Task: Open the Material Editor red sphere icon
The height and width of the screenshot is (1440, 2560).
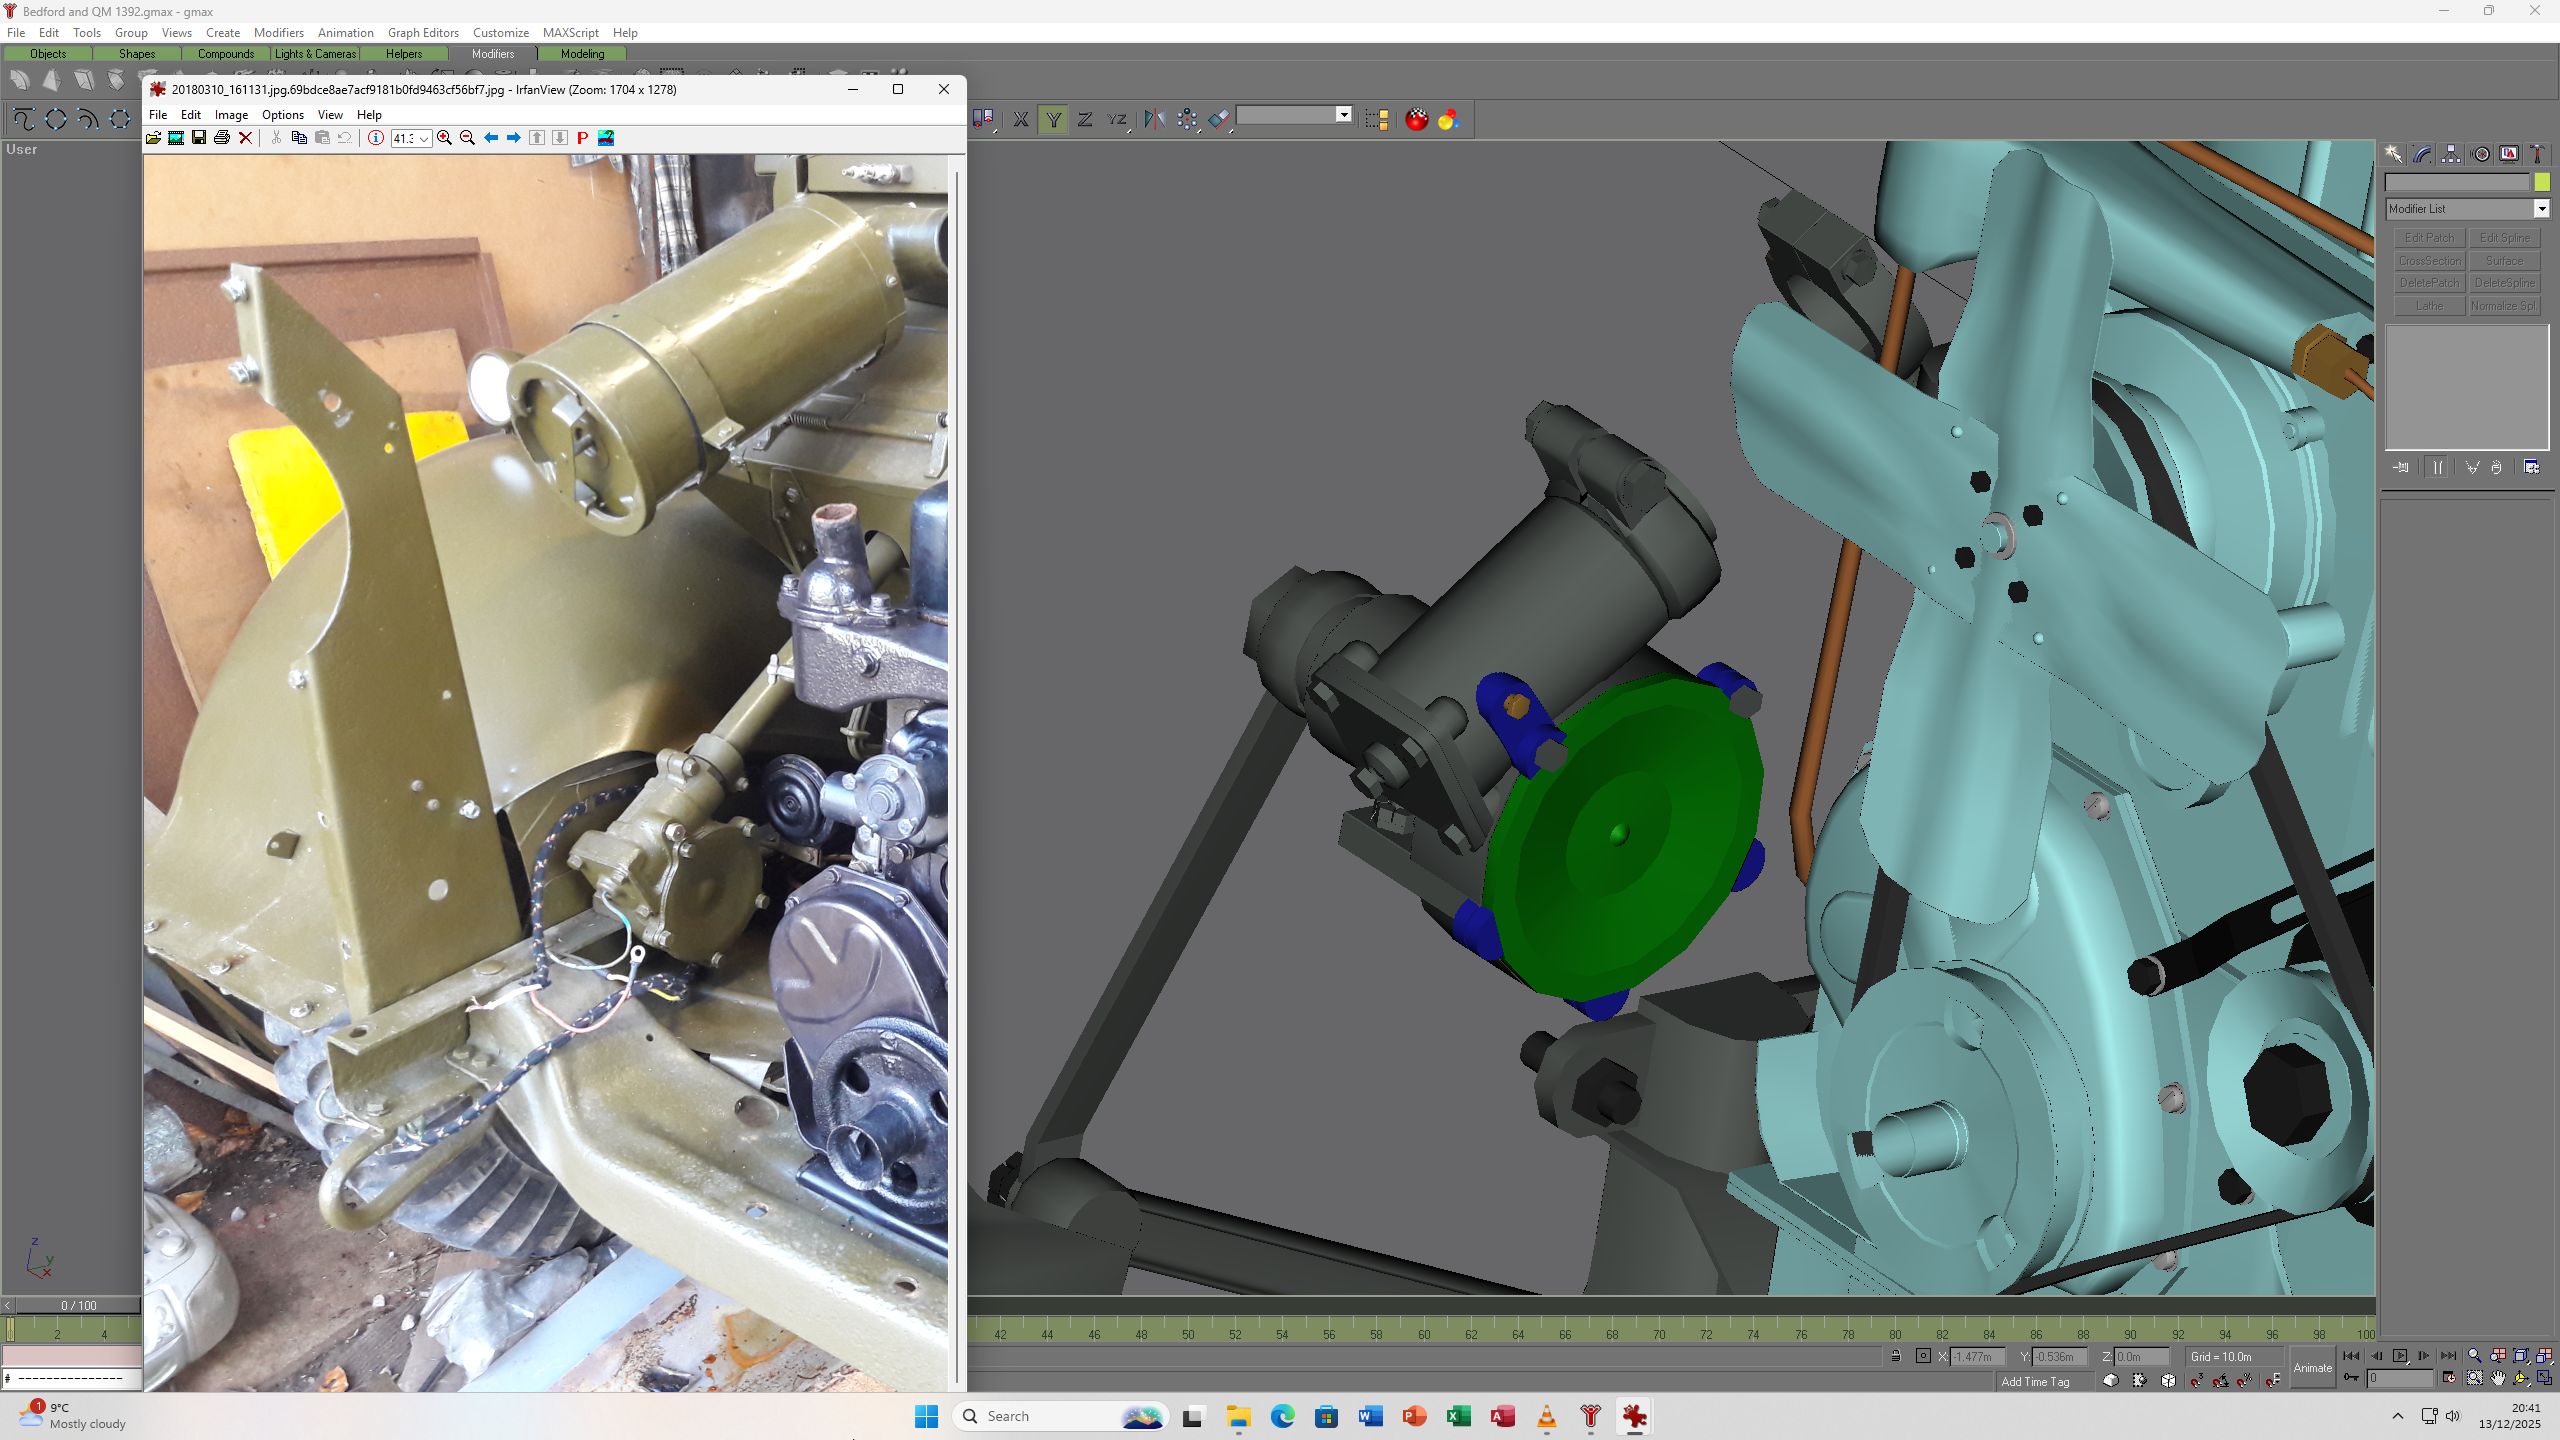Action: tap(1416, 119)
